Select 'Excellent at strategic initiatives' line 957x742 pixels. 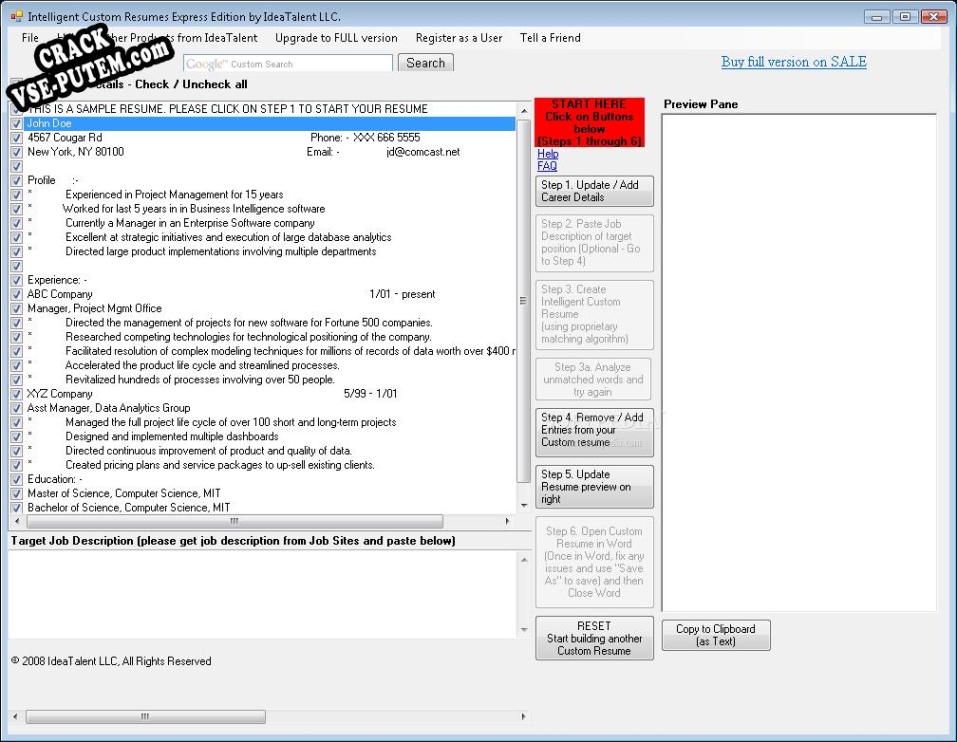tap(228, 237)
